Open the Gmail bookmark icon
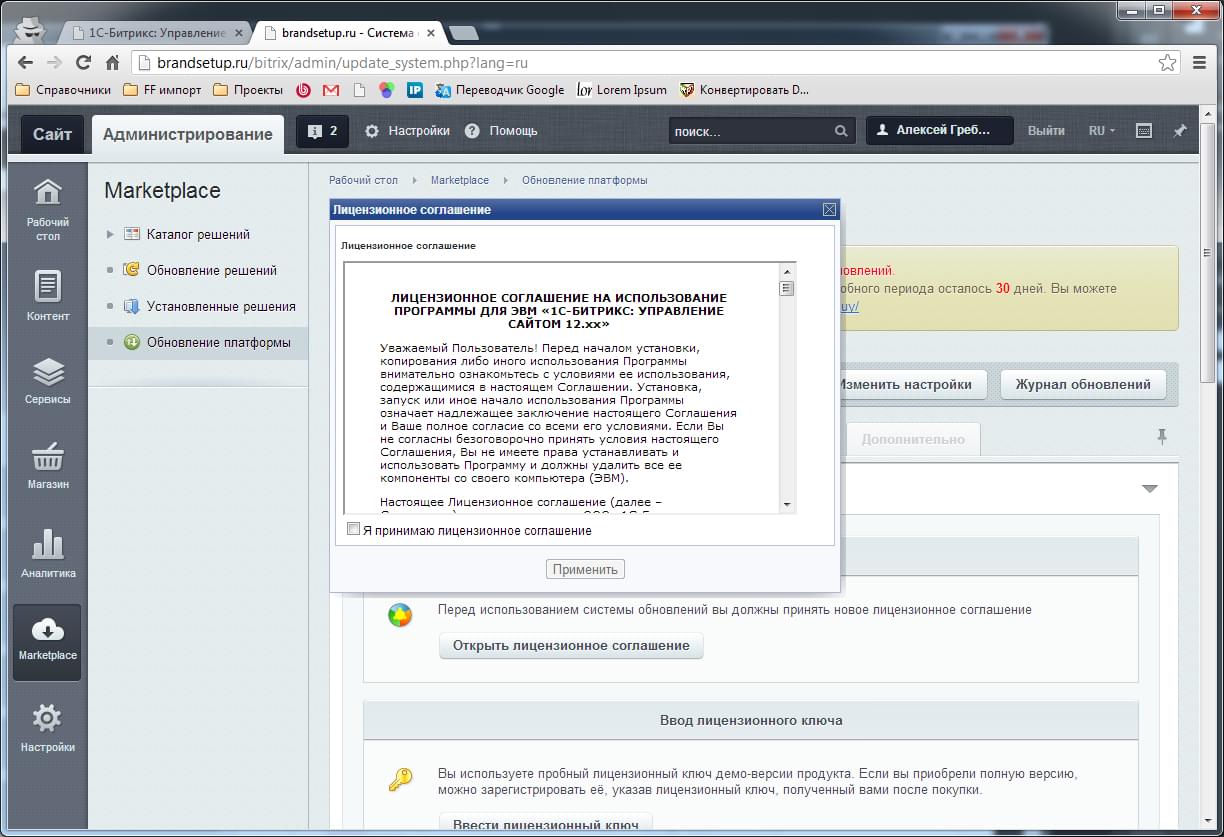 pos(331,90)
